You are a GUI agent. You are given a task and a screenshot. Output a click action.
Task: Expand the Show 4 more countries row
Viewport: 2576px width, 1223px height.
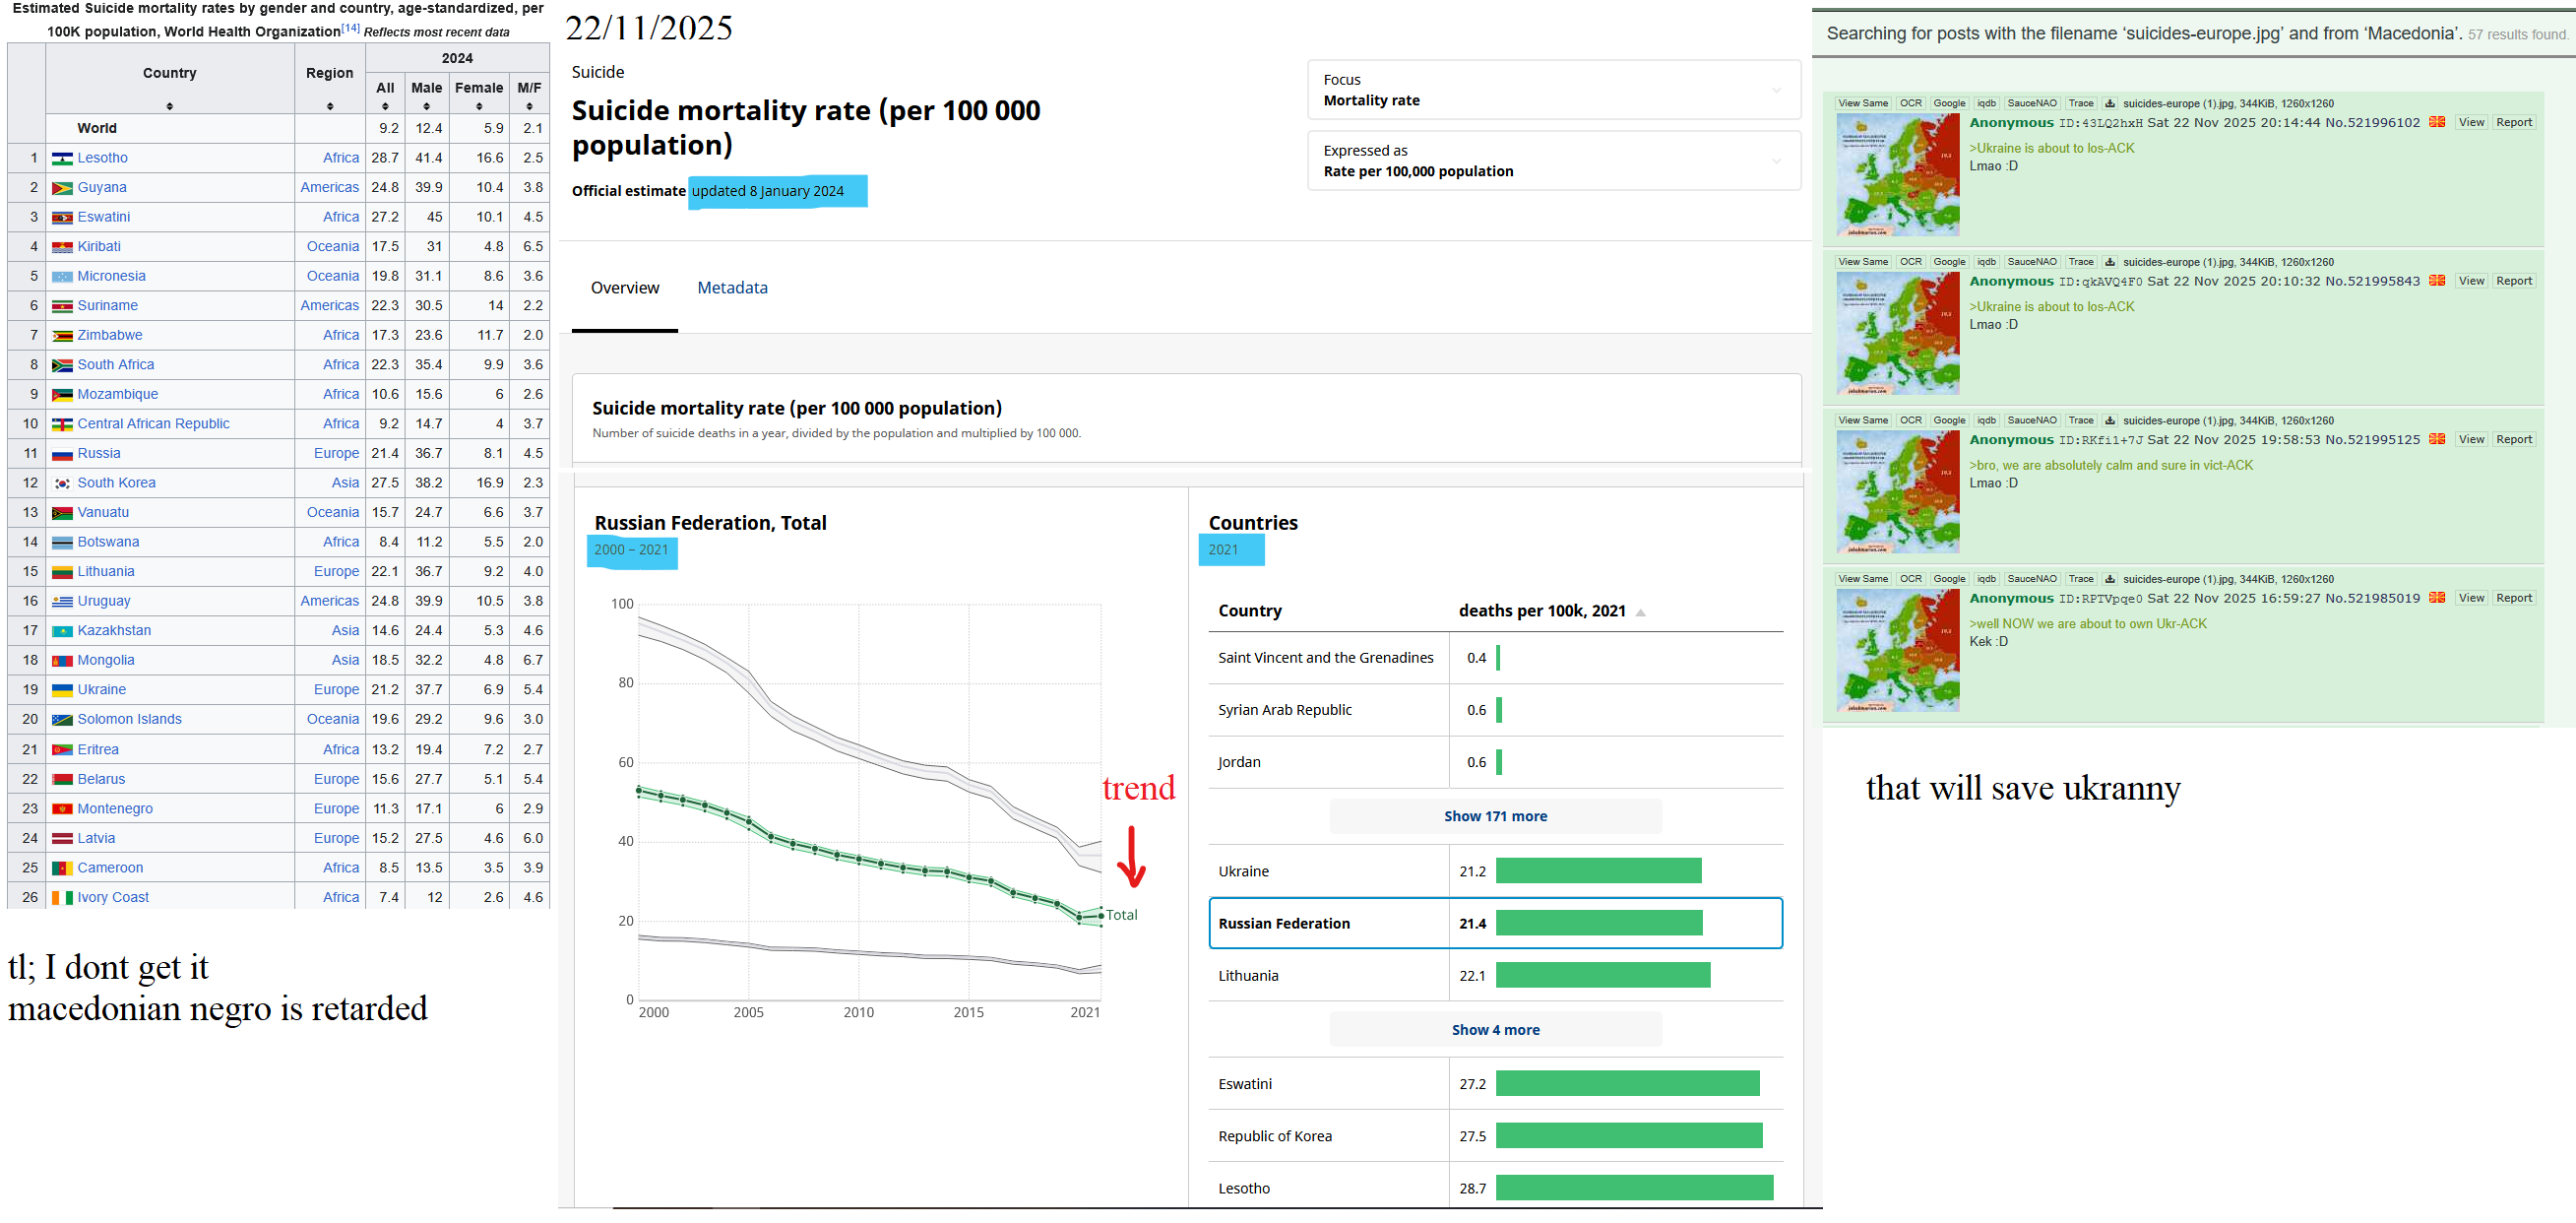[1494, 1029]
